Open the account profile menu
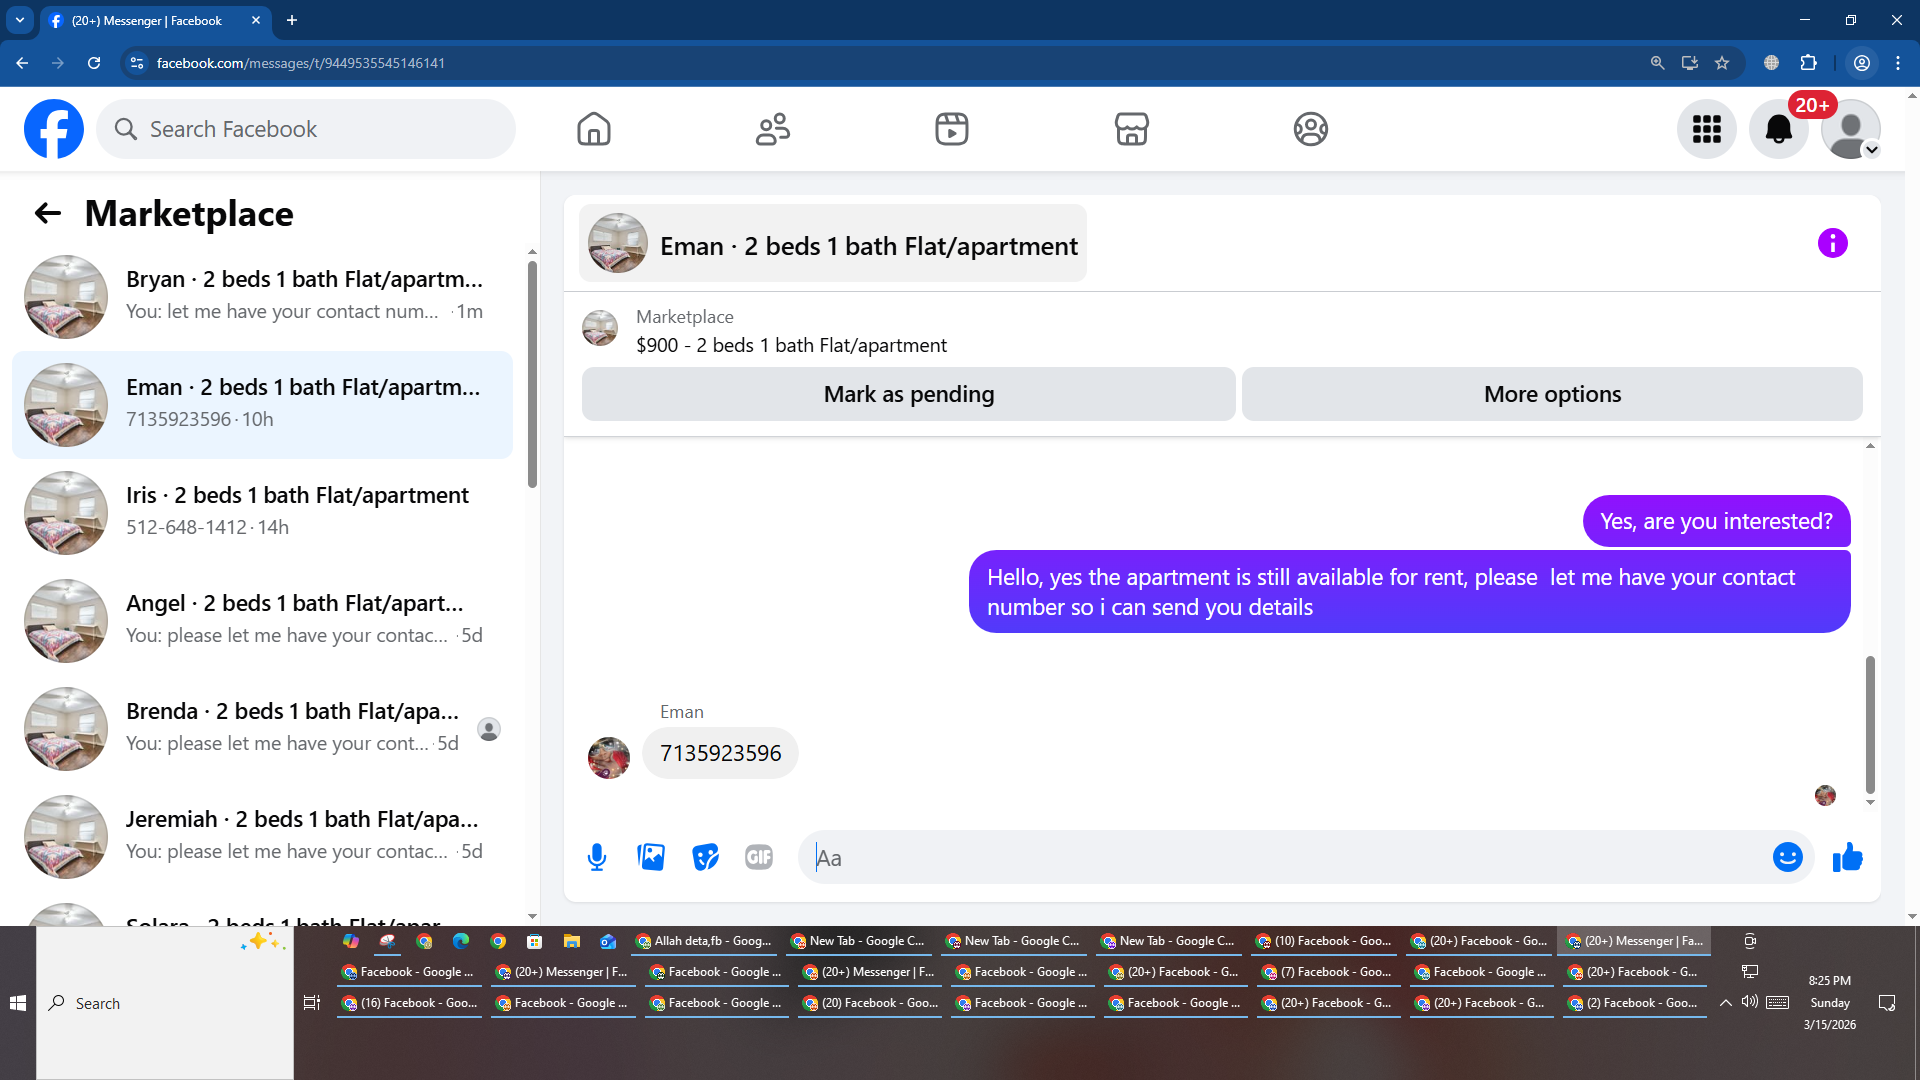This screenshot has width=1920, height=1080. 1850,129
